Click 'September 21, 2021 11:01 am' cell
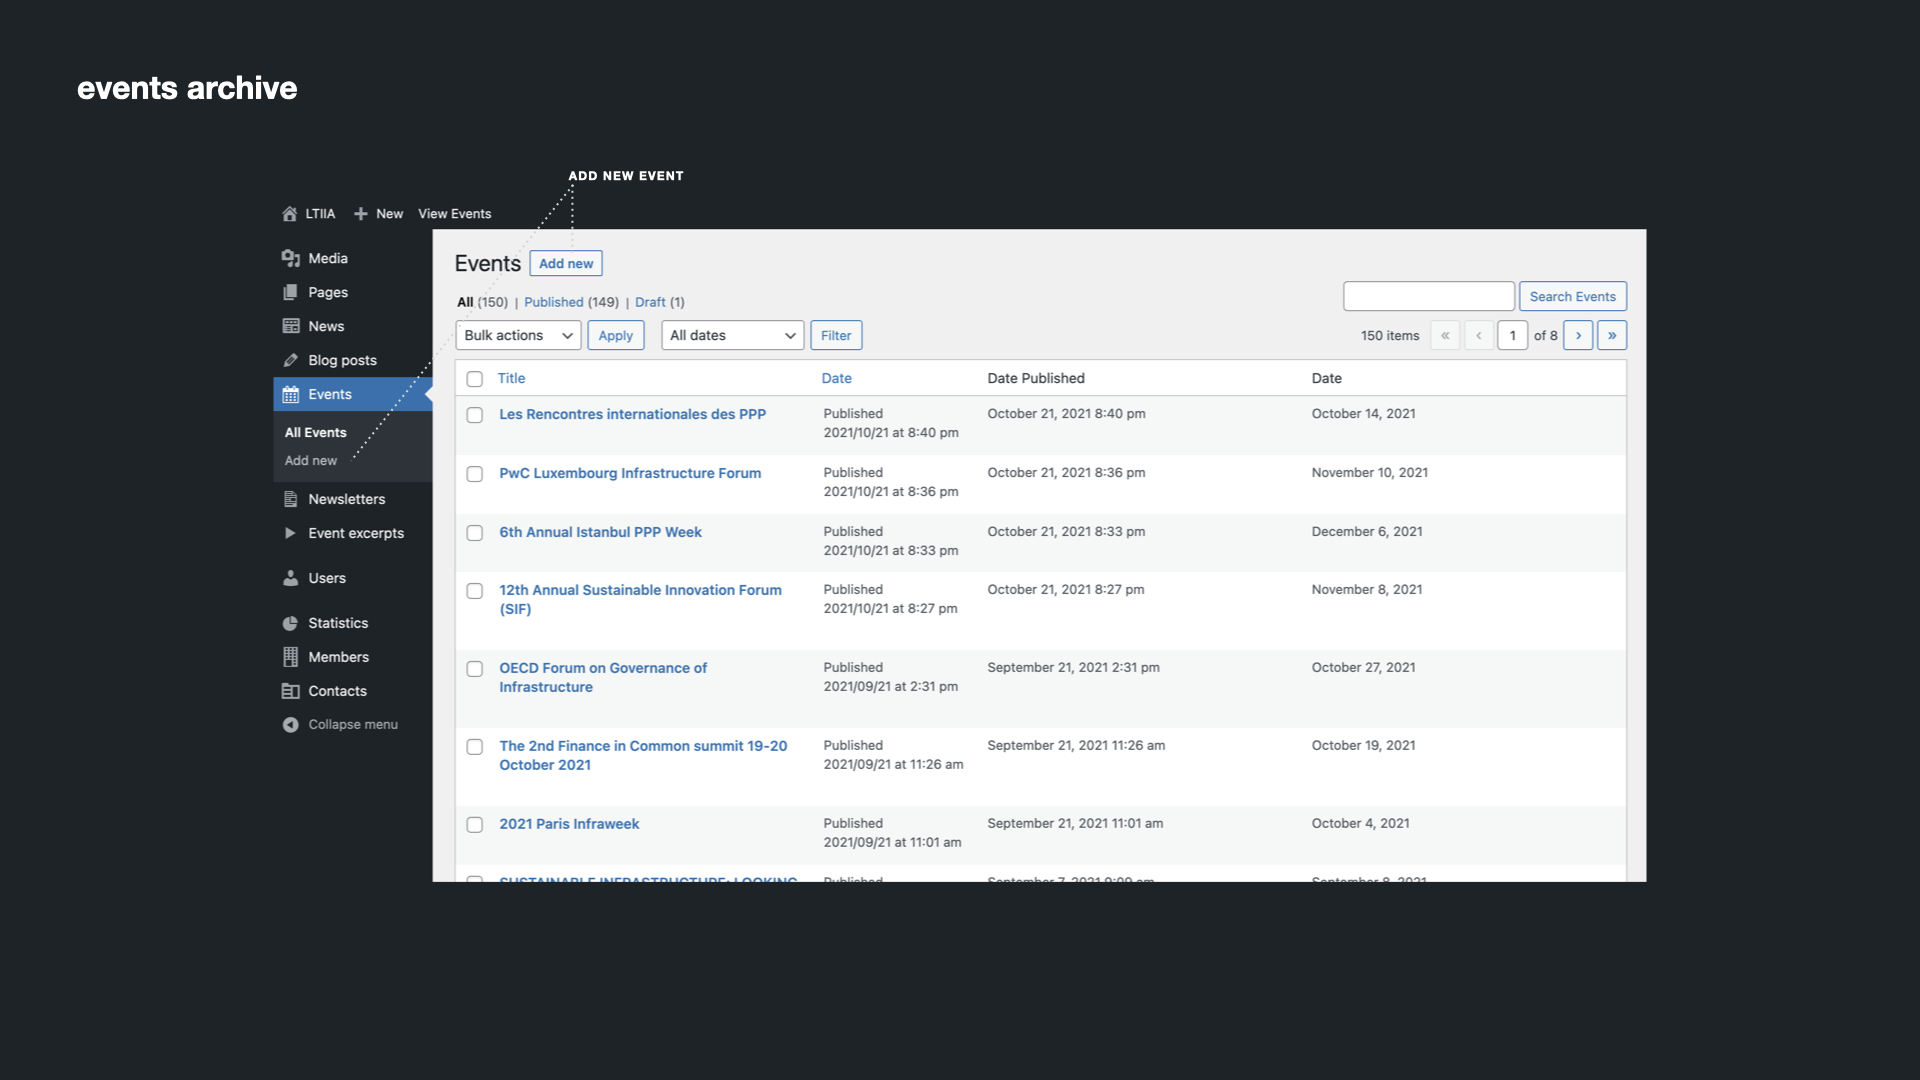 (1076, 823)
